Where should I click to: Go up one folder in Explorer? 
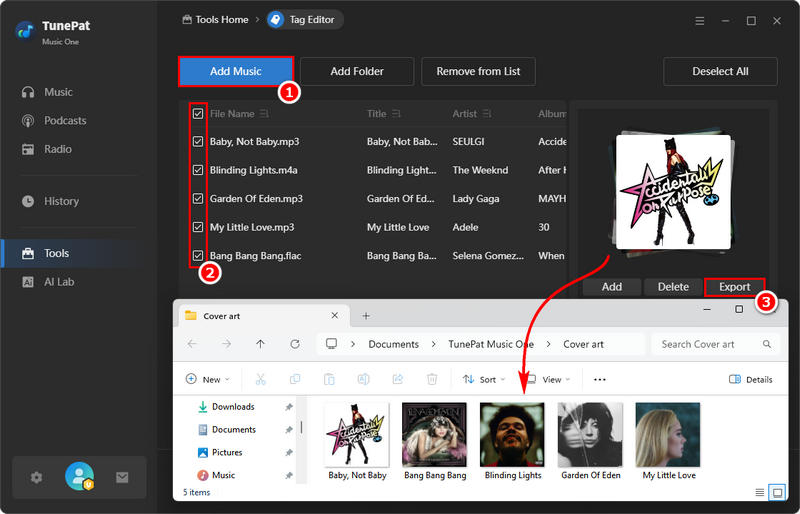point(261,344)
